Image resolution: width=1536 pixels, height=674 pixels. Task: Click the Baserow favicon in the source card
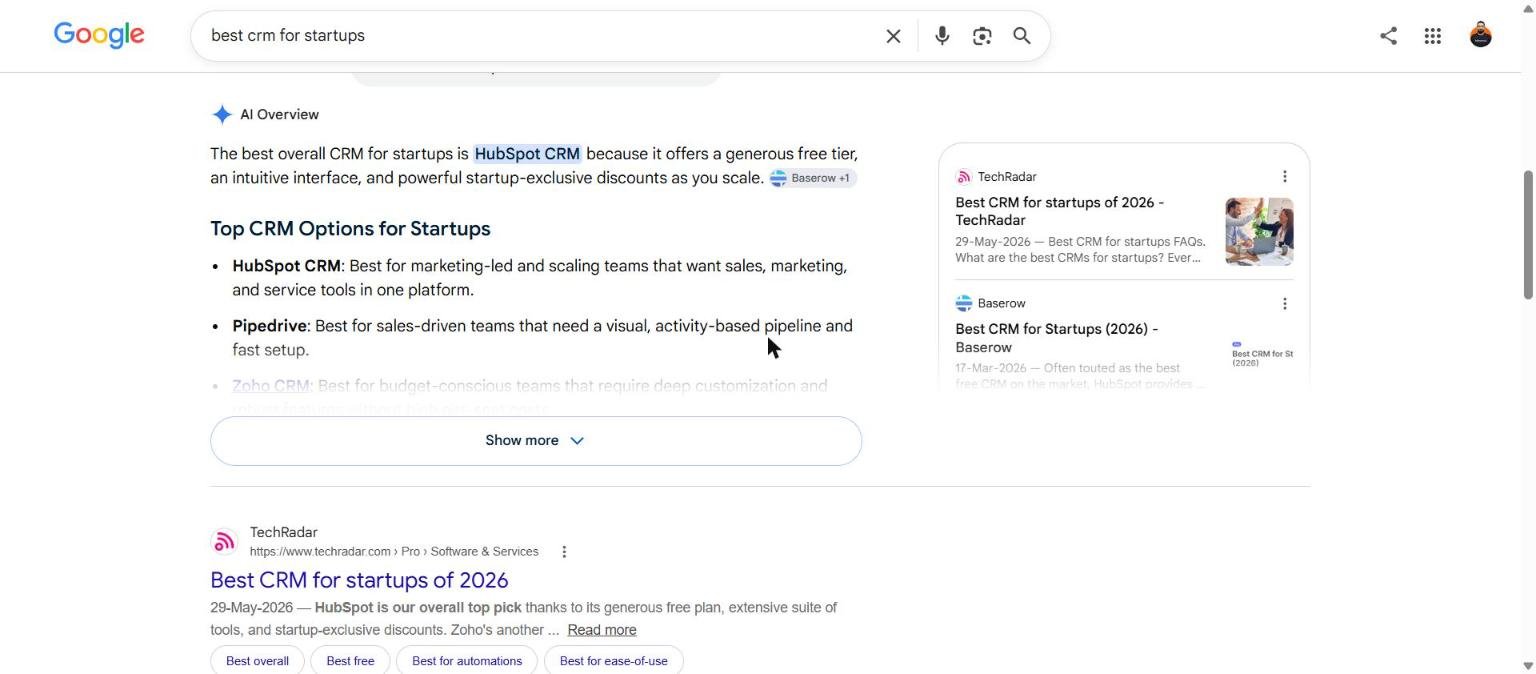(964, 304)
